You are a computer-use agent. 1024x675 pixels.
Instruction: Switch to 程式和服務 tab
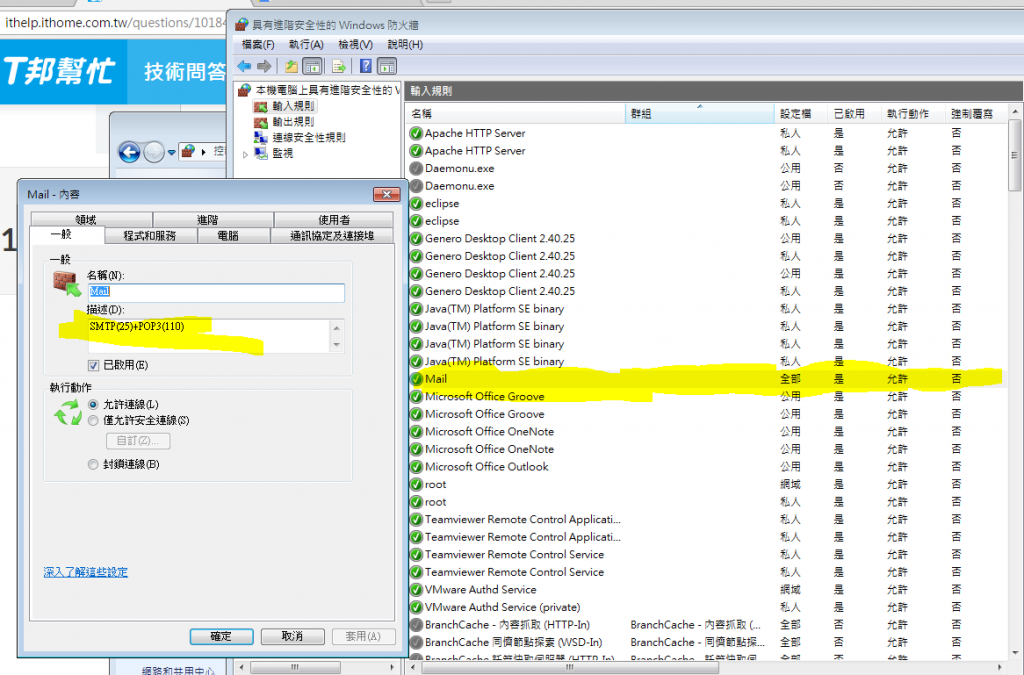150,236
